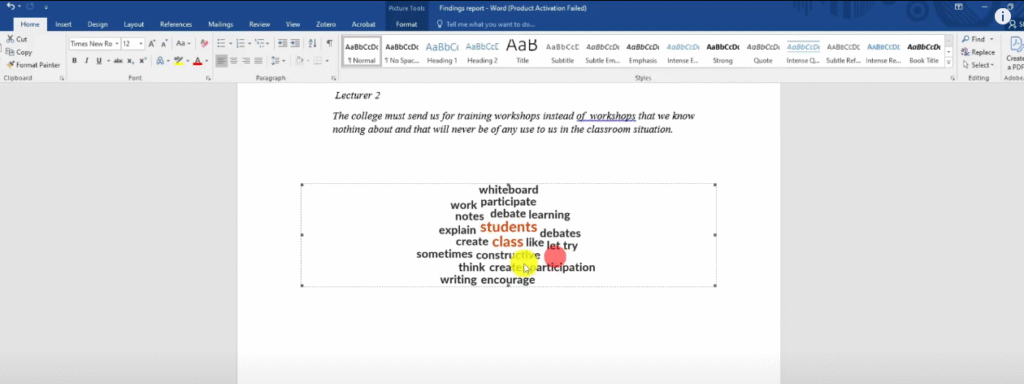
Task: Toggle Justify paragraph alignment
Action: point(259,61)
